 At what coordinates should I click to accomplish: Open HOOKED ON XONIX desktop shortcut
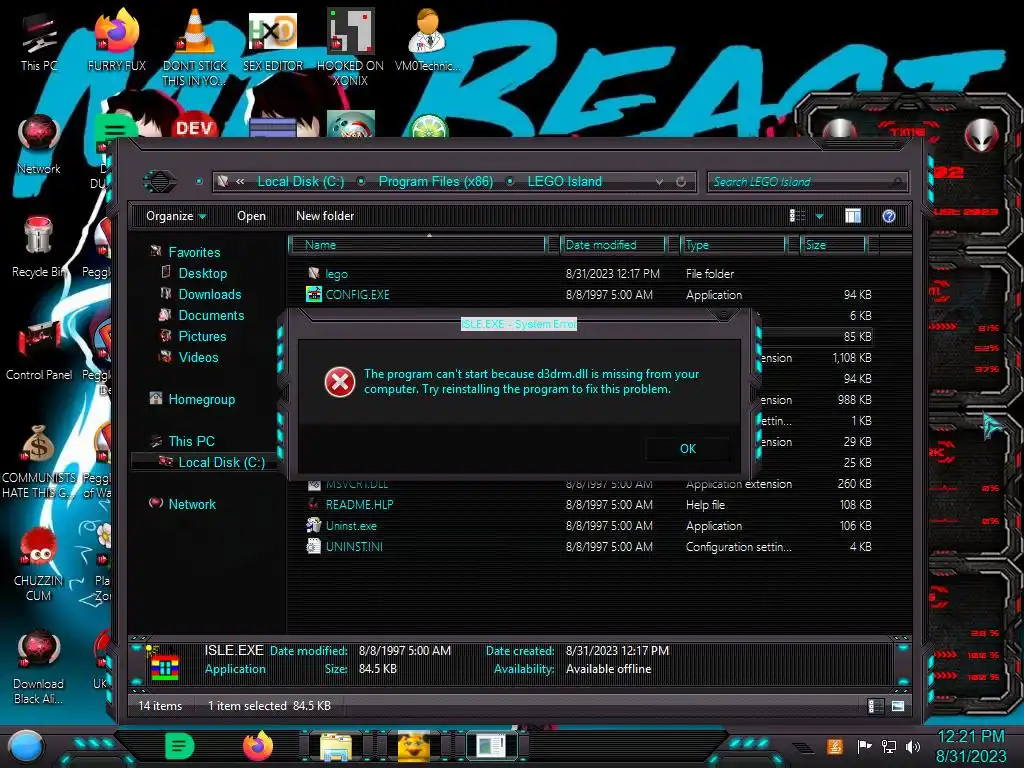pyautogui.click(x=351, y=48)
